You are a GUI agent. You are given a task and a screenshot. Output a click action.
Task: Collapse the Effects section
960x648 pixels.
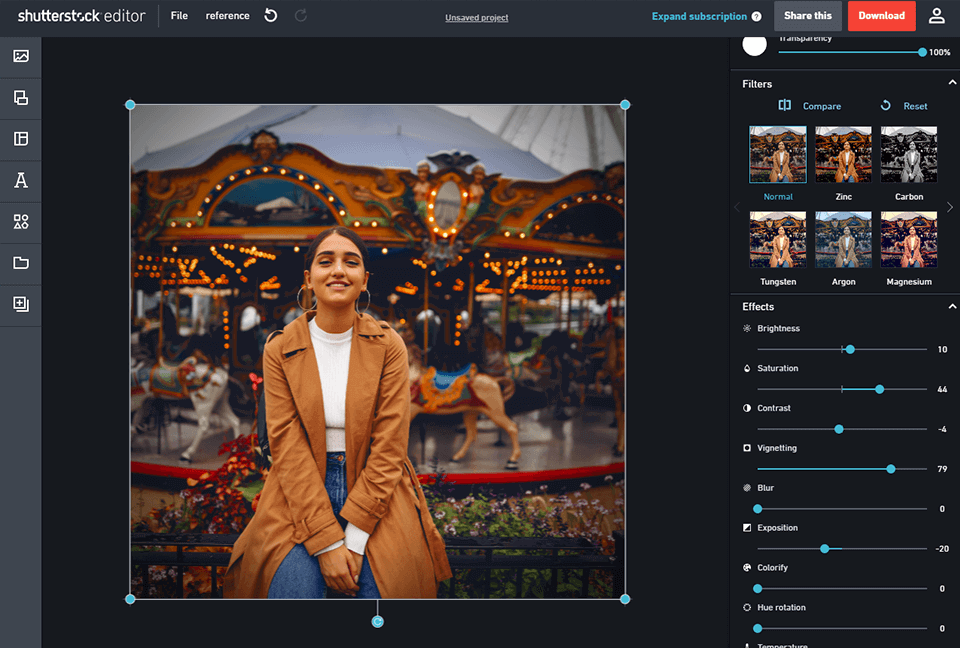[x=951, y=307]
